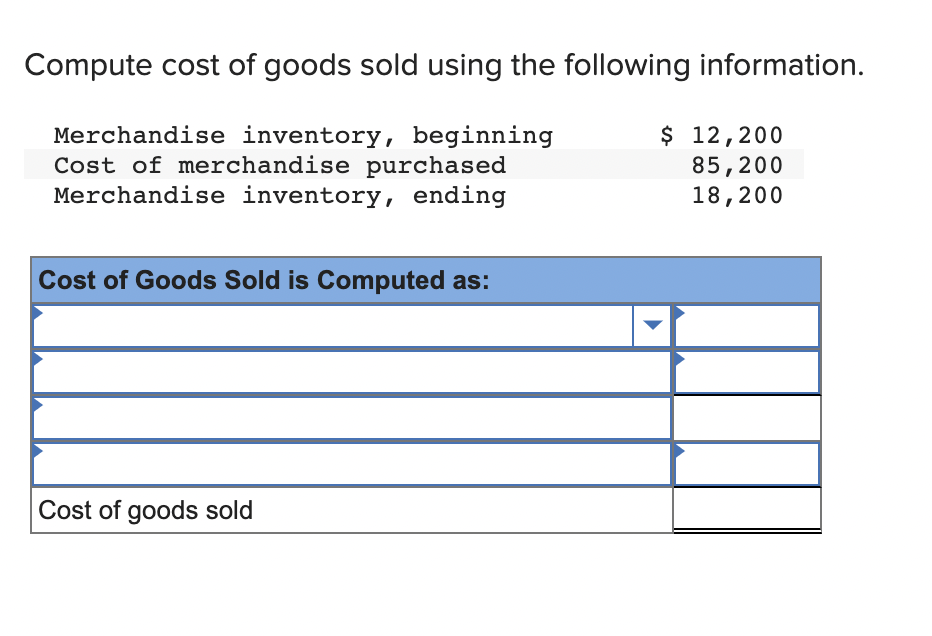
Task: Click the final Cost of goods sold total field
Action: (747, 510)
